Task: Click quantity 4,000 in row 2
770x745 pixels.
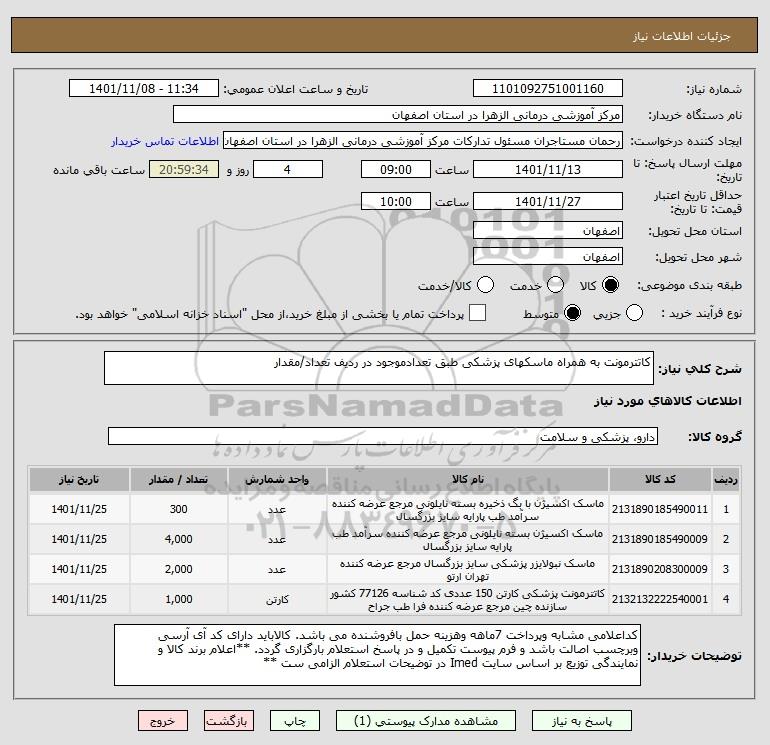Action: click(x=179, y=540)
